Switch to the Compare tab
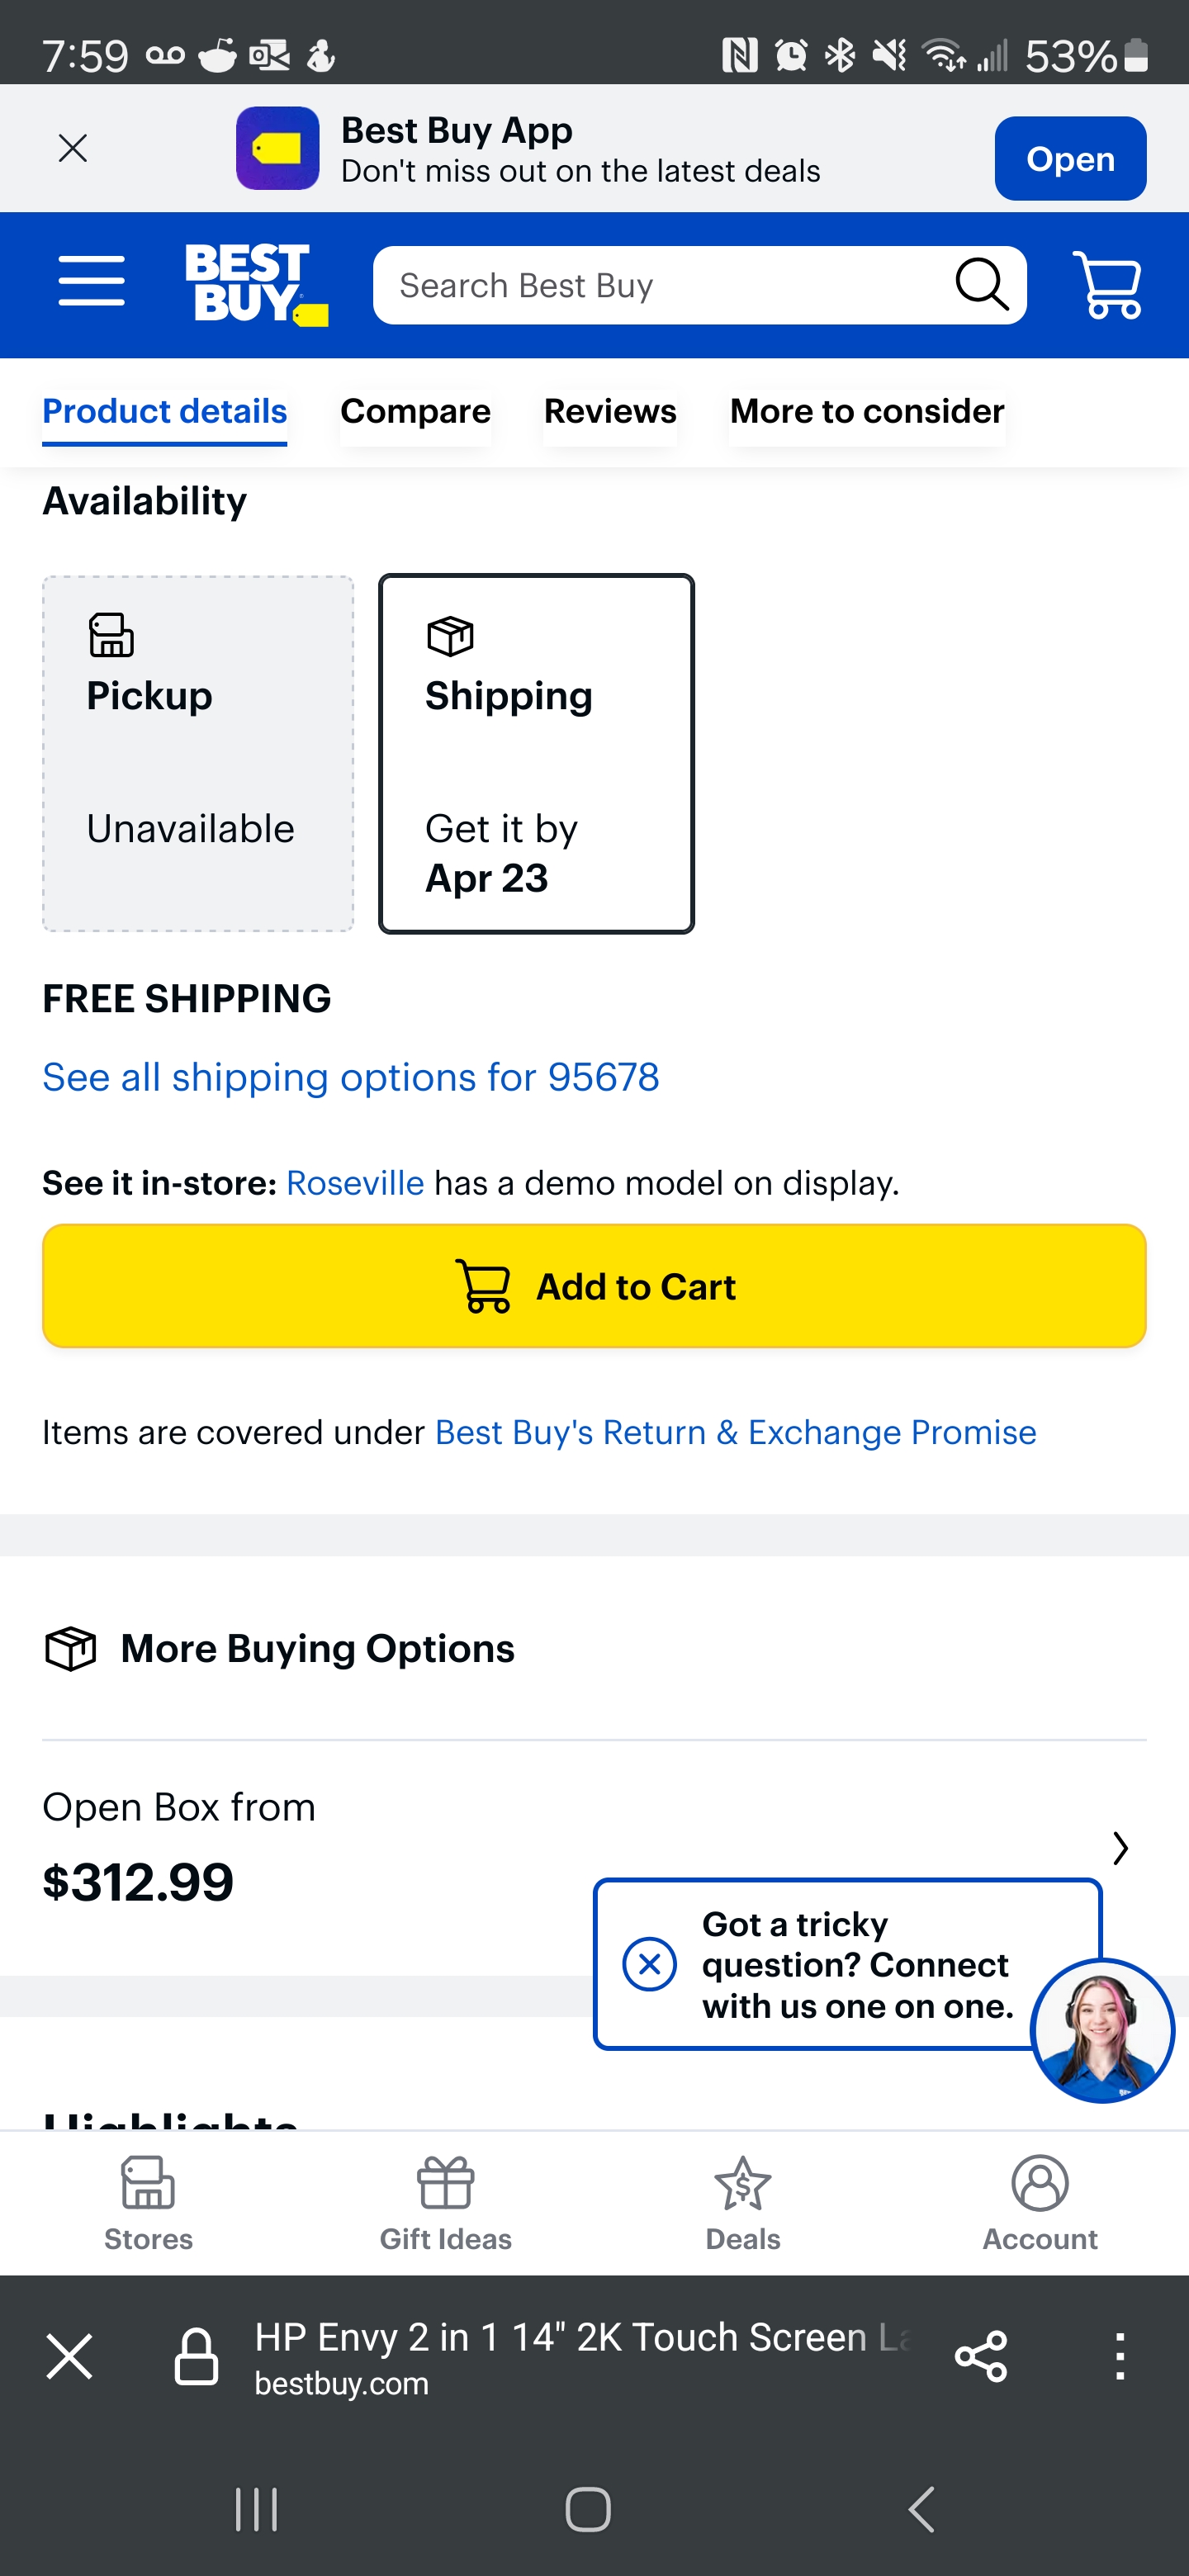Viewport: 1189px width, 2576px height. 415,412
